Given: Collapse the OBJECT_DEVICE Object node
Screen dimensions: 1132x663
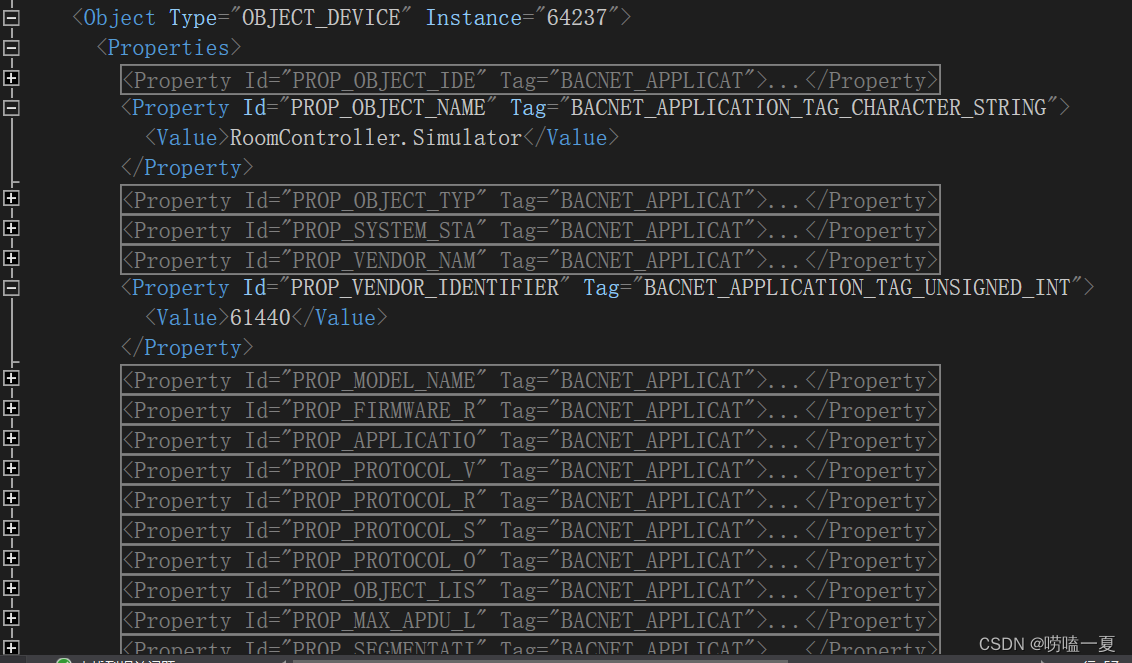Looking at the screenshot, I should [x=11, y=18].
